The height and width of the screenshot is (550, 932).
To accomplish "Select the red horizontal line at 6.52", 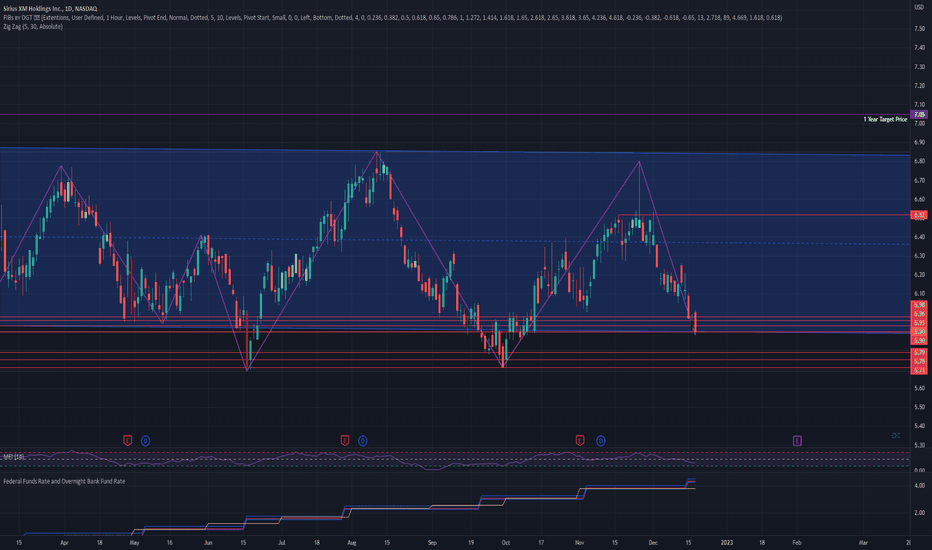I will tap(764, 215).
